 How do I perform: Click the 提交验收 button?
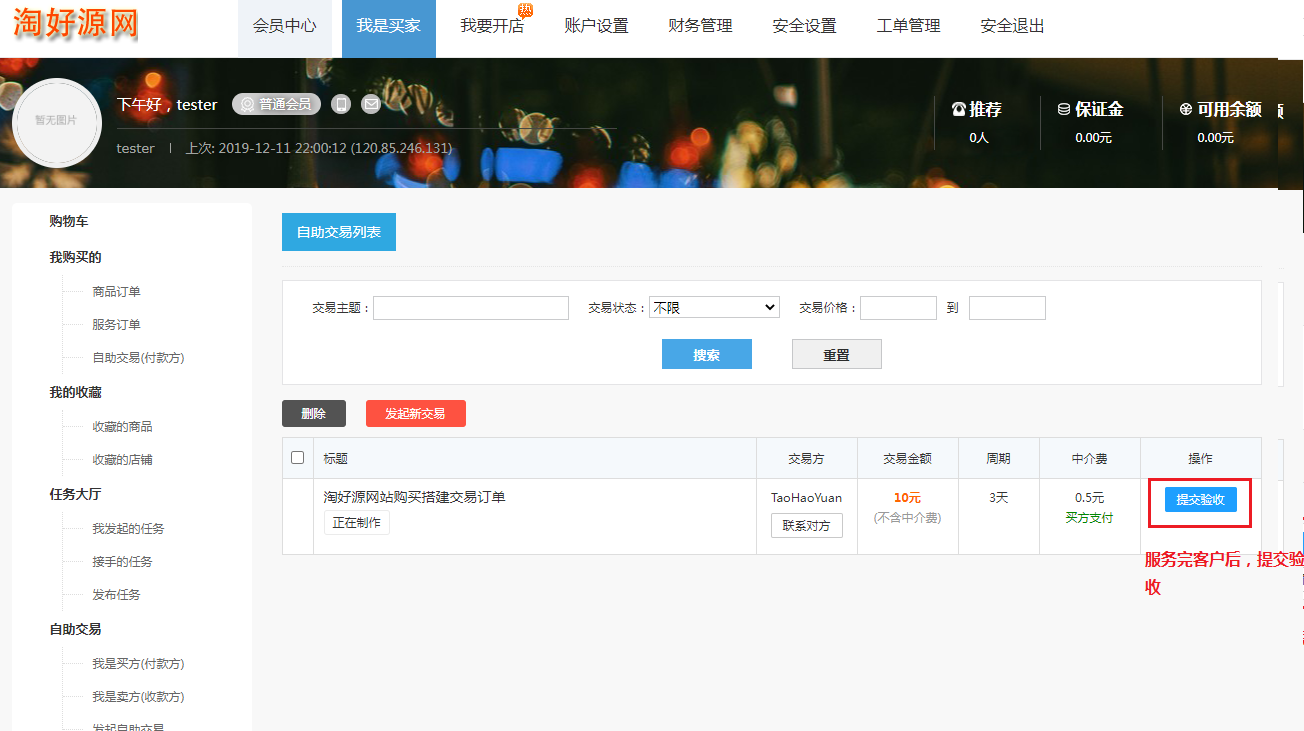click(1200, 499)
